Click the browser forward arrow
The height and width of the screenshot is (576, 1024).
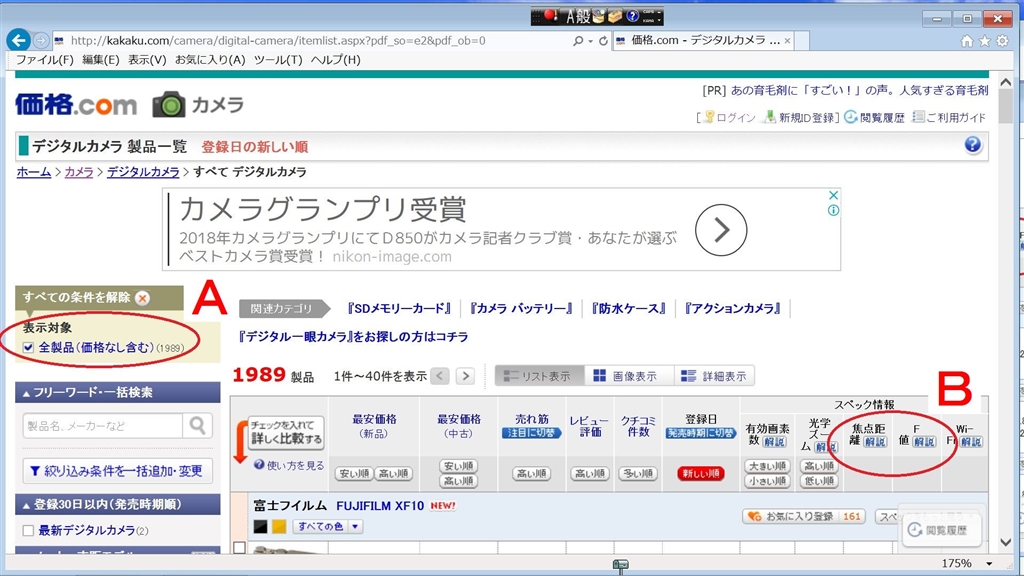coord(40,40)
